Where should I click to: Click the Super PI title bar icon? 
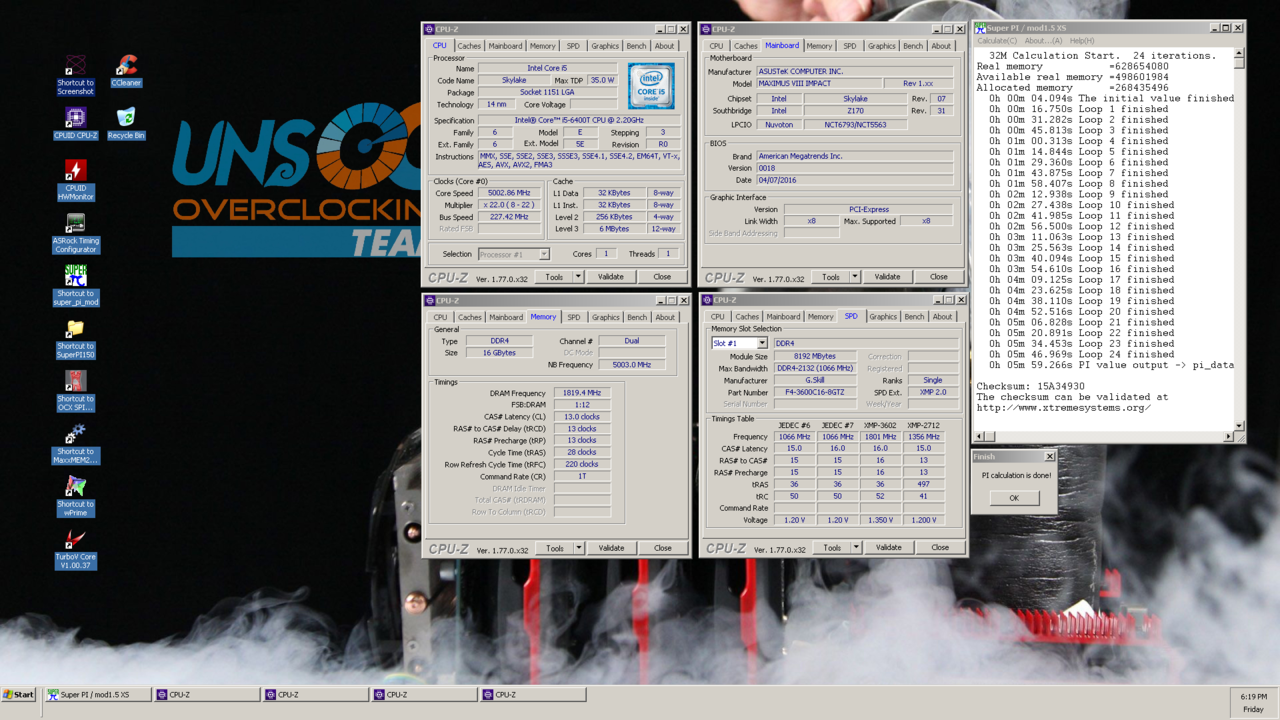980,28
